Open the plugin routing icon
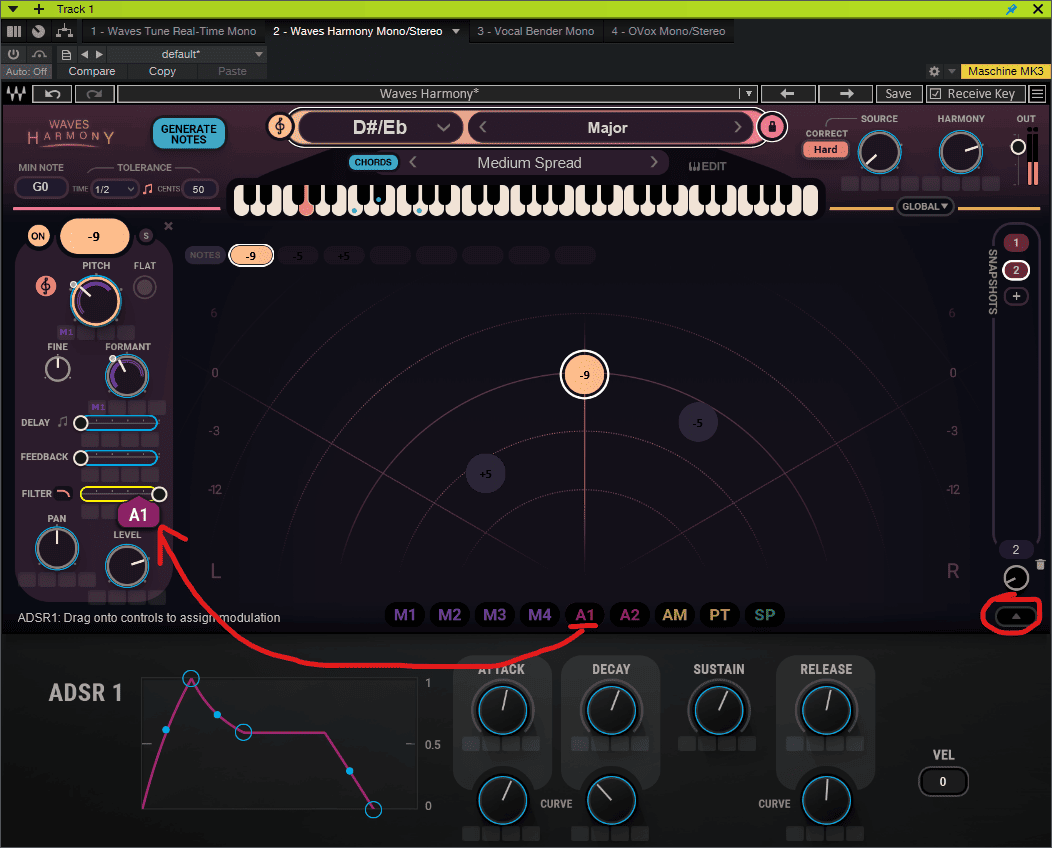 [x=64, y=31]
